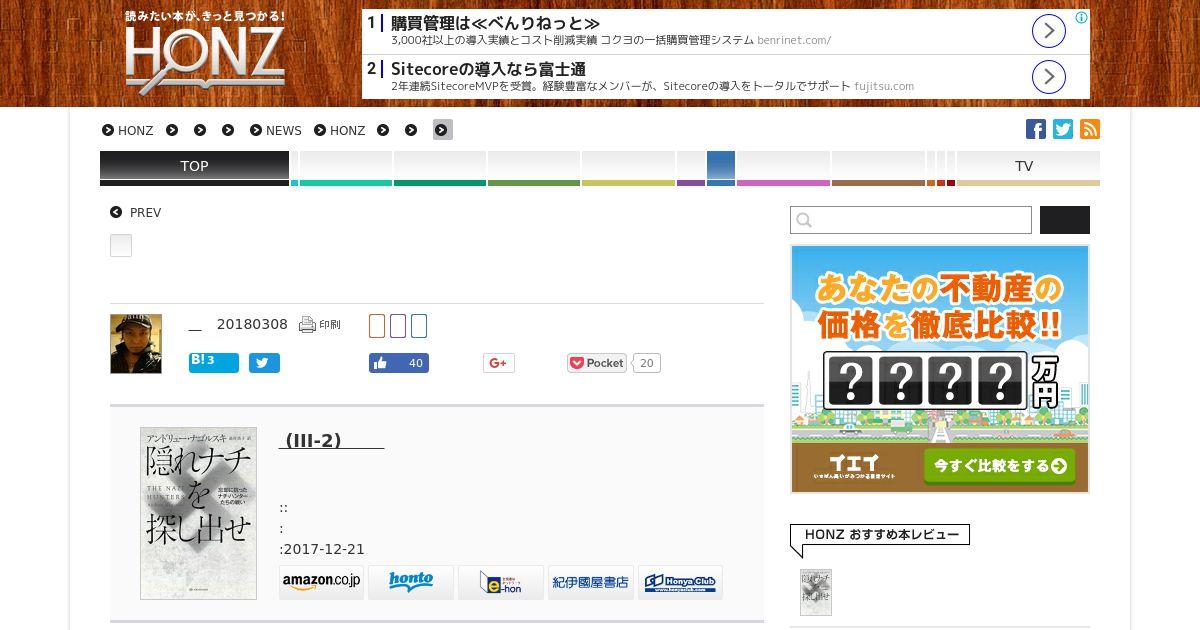The image size is (1200, 630).
Task: Open the 購買管理は≪べんりねっと≫ ad headline
Action: (495, 23)
